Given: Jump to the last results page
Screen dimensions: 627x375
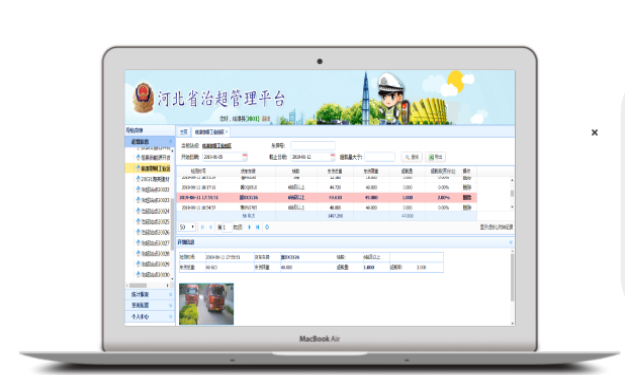Looking at the screenshot, I should tap(258, 227).
